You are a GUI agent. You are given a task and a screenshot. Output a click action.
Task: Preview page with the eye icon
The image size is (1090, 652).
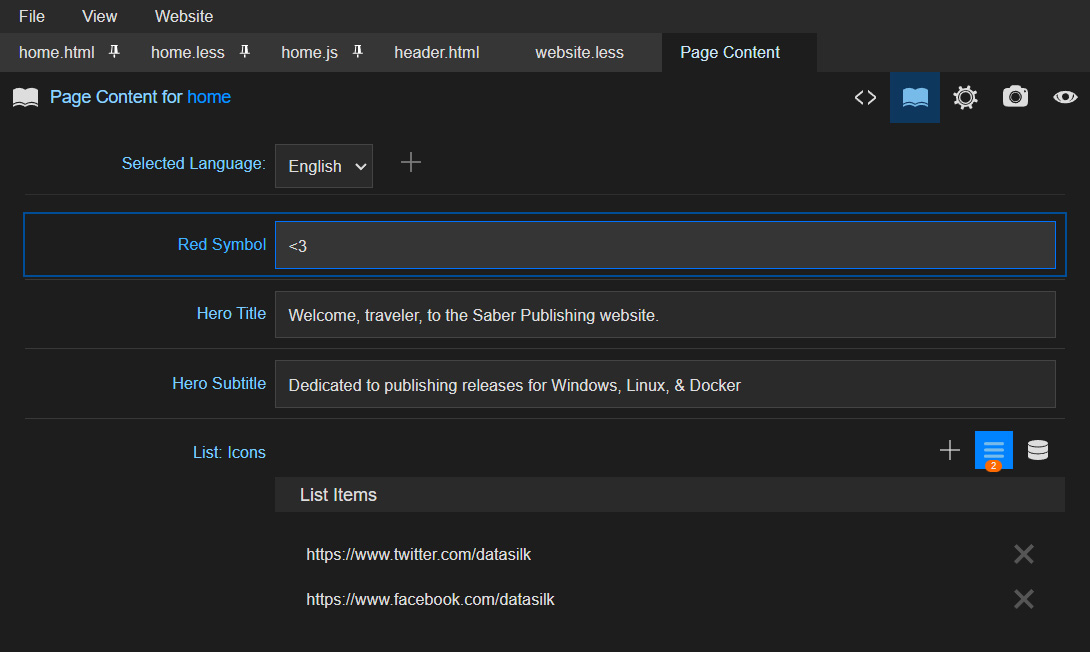click(x=1065, y=97)
